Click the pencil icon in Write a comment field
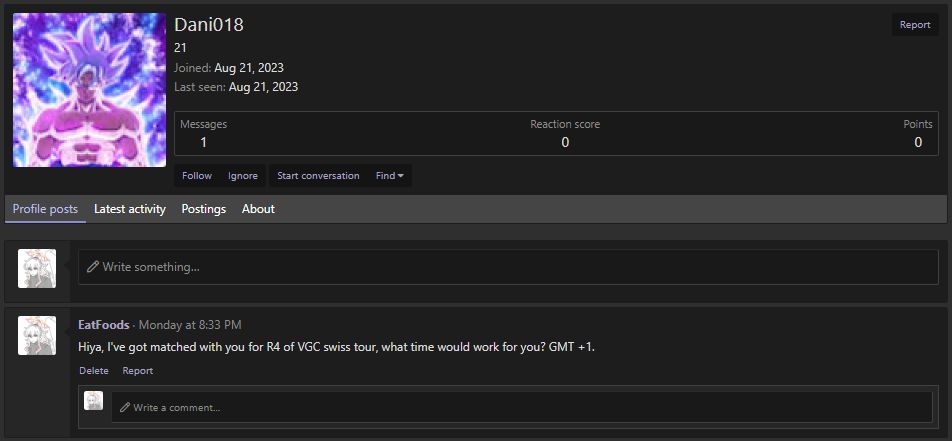Image resolution: width=952 pixels, height=441 pixels. (125, 408)
